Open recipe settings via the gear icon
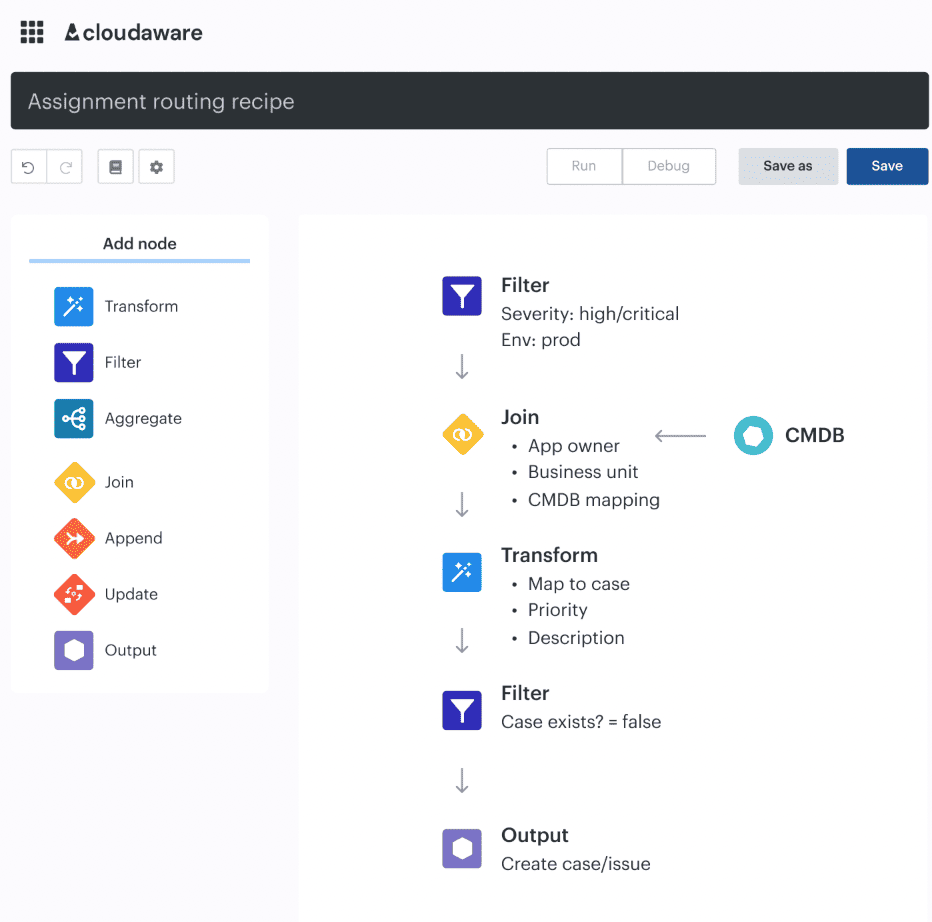Image resolution: width=932 pixels, height=922 pixels. [156, 166]
